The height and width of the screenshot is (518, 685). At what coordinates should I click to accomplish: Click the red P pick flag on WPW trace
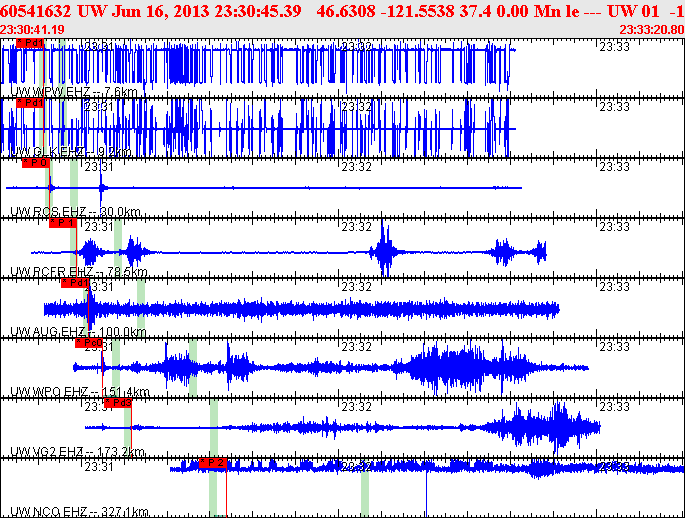point(31,44)
